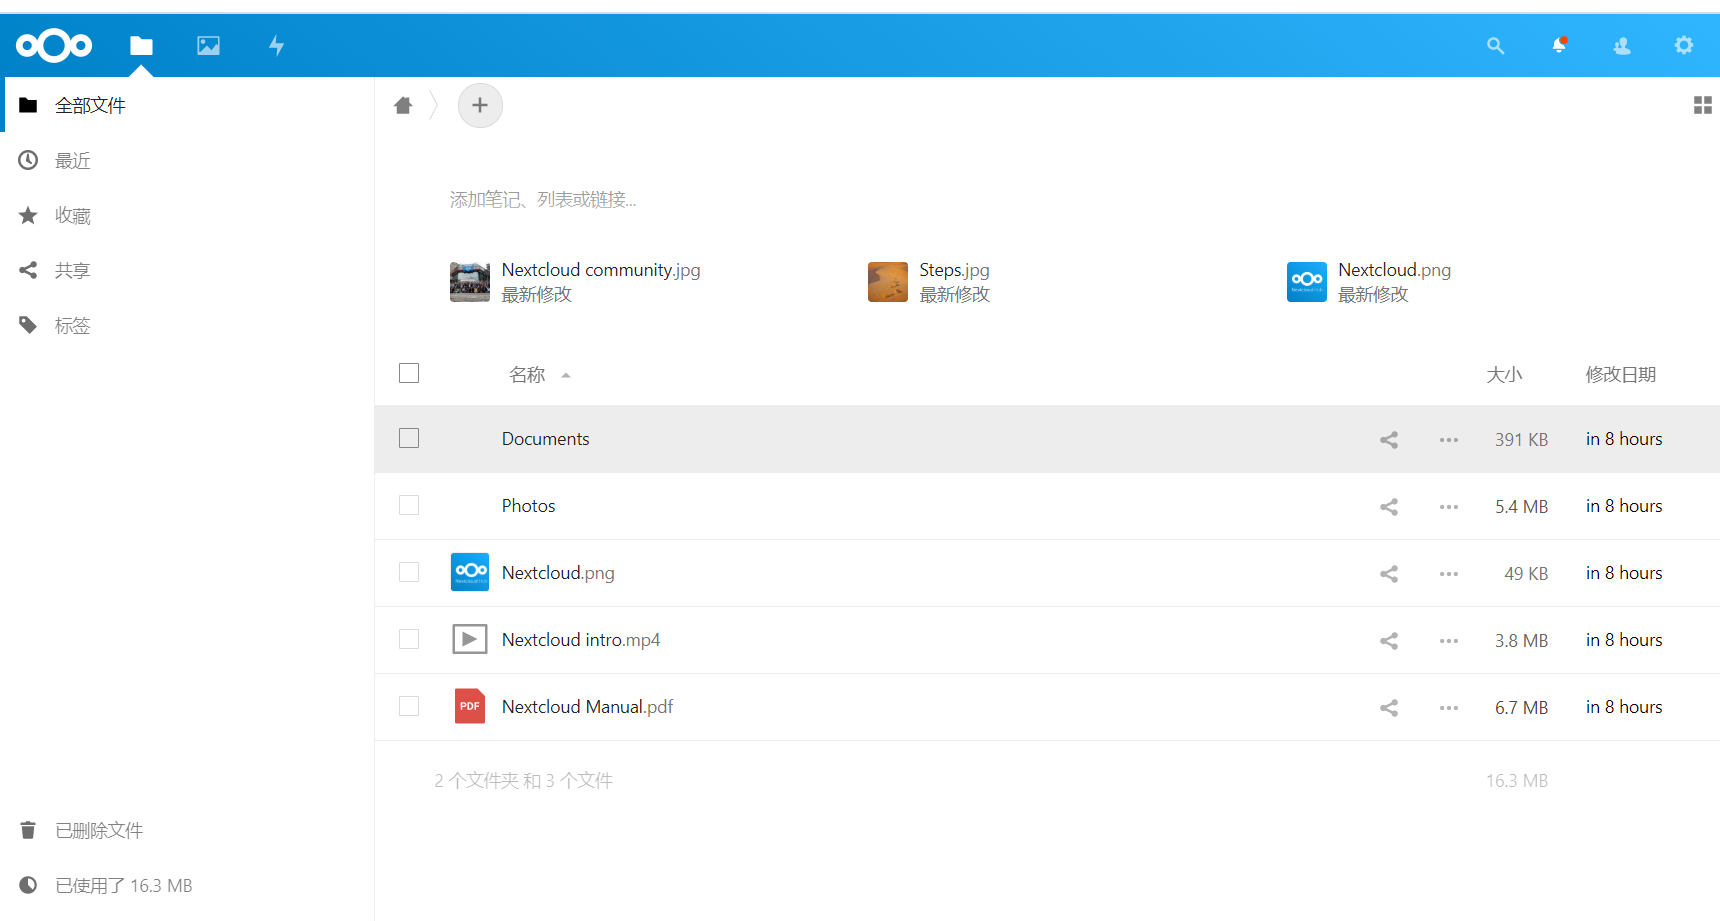Image resolution: width=1720 pixels, height=921 pixels.
Task: Select the Photos folder checkbox
Action: pos(409,505)
